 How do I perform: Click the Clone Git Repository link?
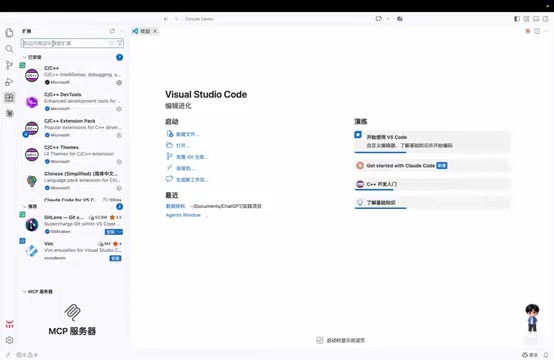click(192, 157)
